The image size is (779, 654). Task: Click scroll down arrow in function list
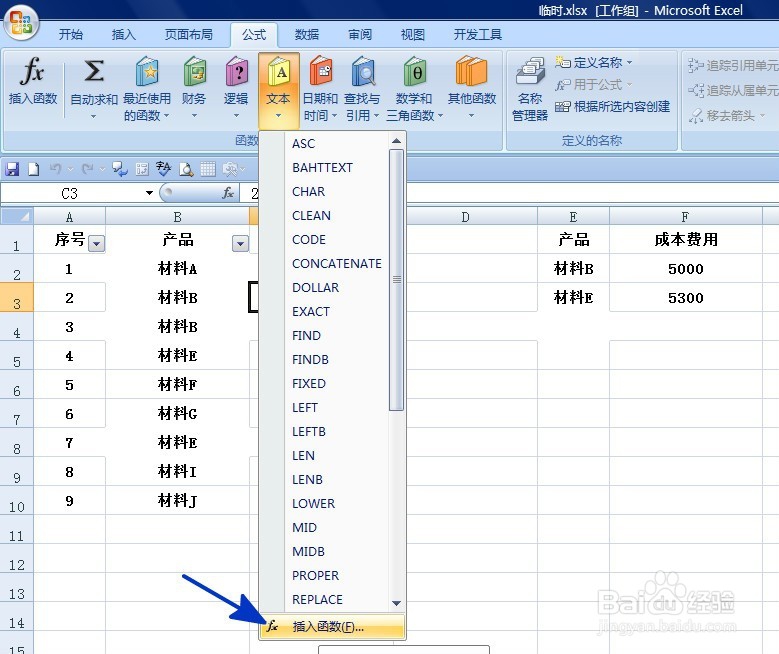(396, 603)
